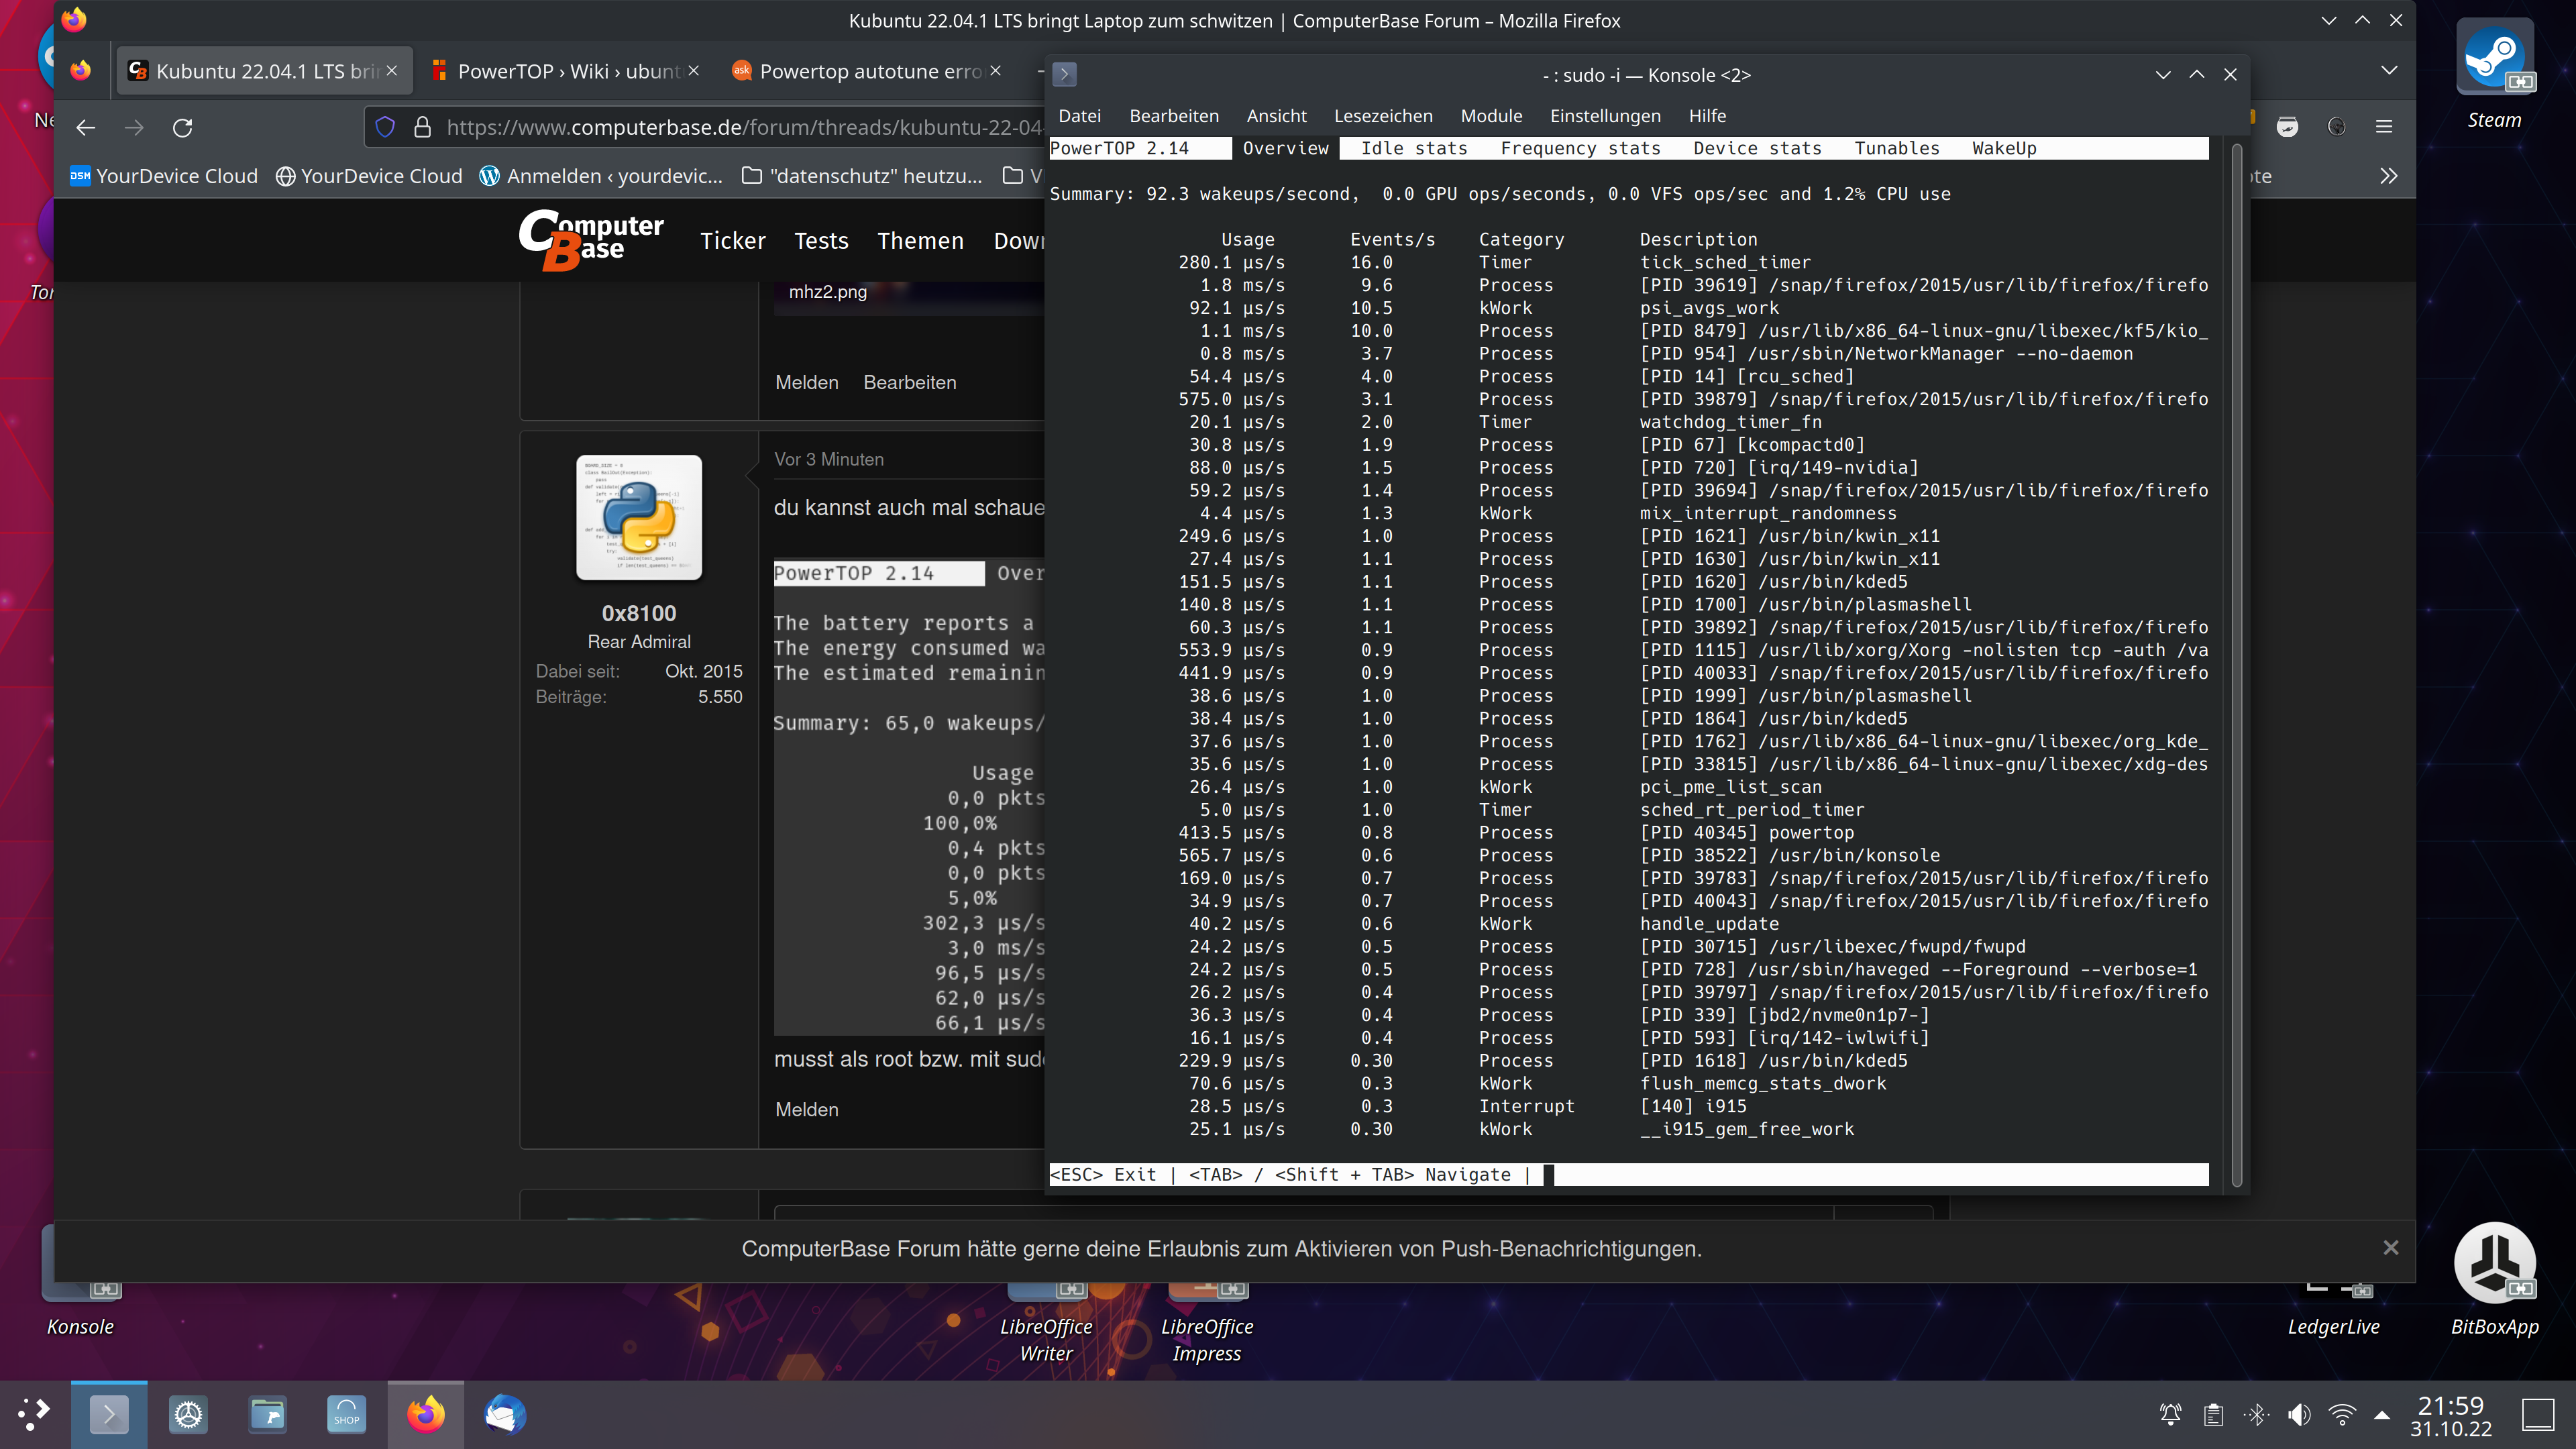Click the Konsole icon in the taskbar
2576x1449 pixels.
(x=108, y=1414)
